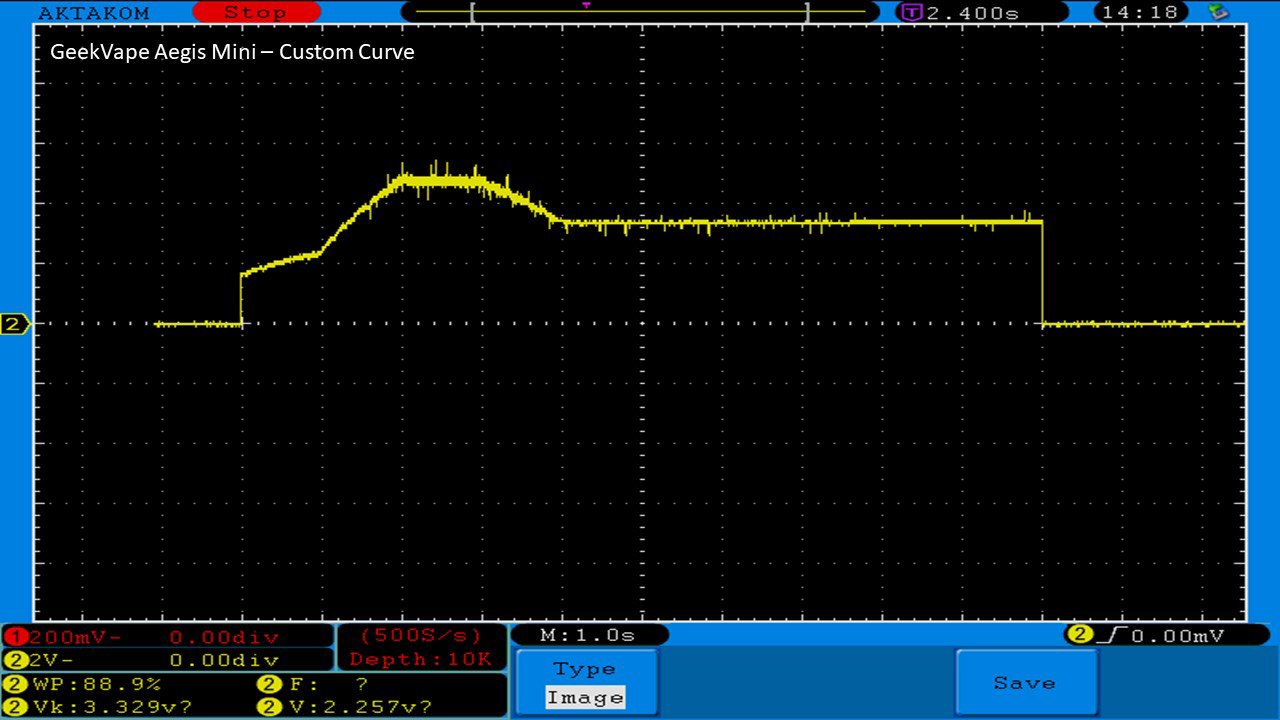1280x720 pixels.
Task: Click the purple T trigger position icon
Action: (911, 13)
